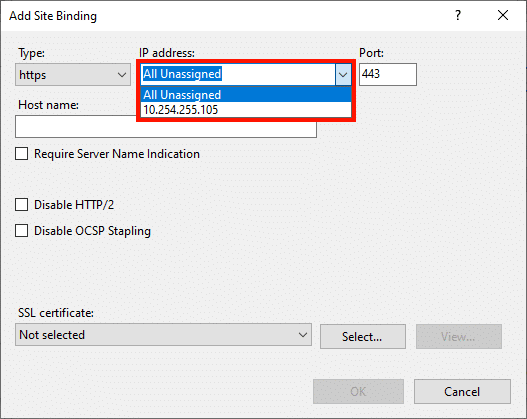The image size is (527, 419).
Task: Choose 10.254.255.105 from IP list
Action: 246,110
